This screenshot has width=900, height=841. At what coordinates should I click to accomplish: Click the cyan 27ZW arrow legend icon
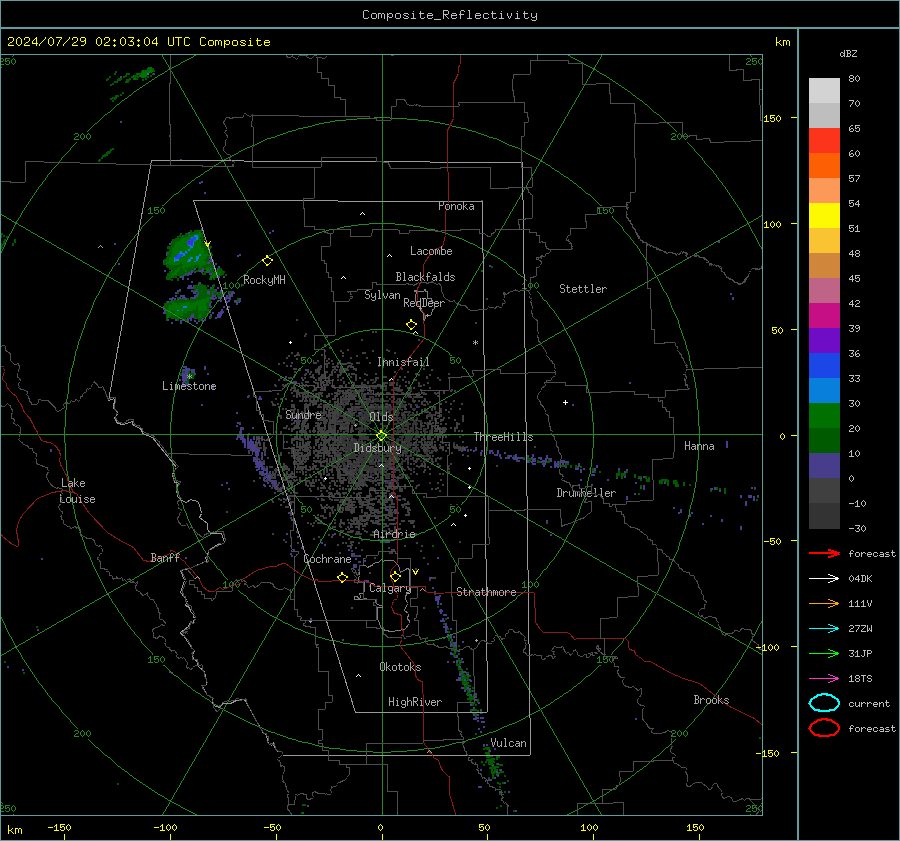click(824, 628)
